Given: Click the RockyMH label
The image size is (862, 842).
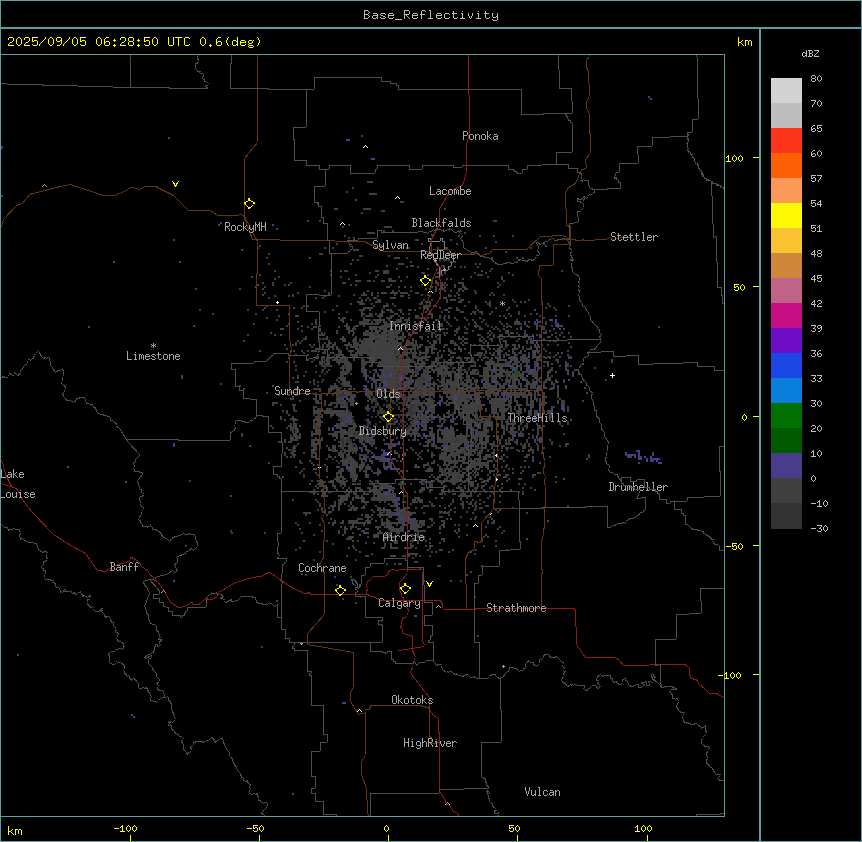Looking at the screenshot, I should 245,227.
